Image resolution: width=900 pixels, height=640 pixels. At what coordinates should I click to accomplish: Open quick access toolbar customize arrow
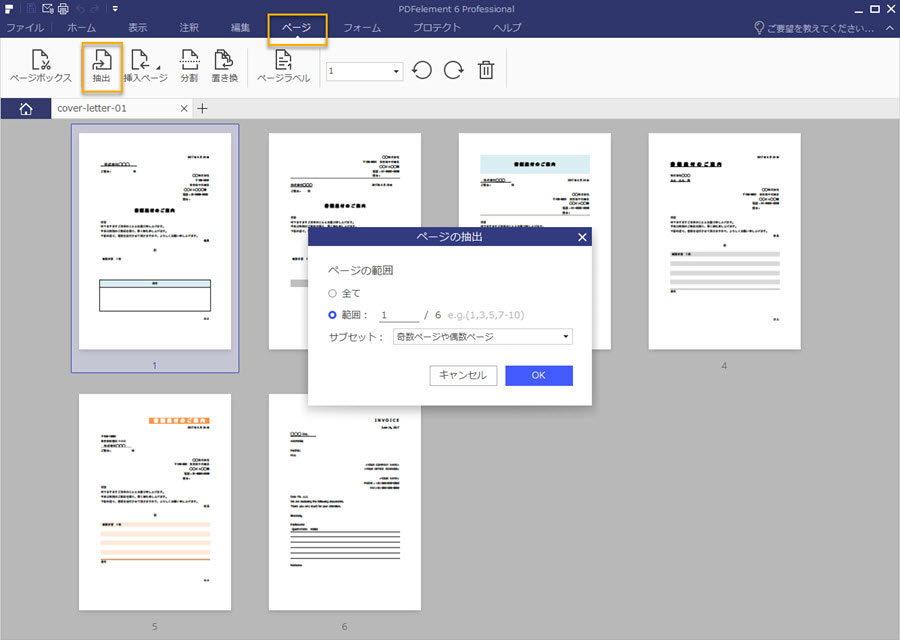point(115,9)
